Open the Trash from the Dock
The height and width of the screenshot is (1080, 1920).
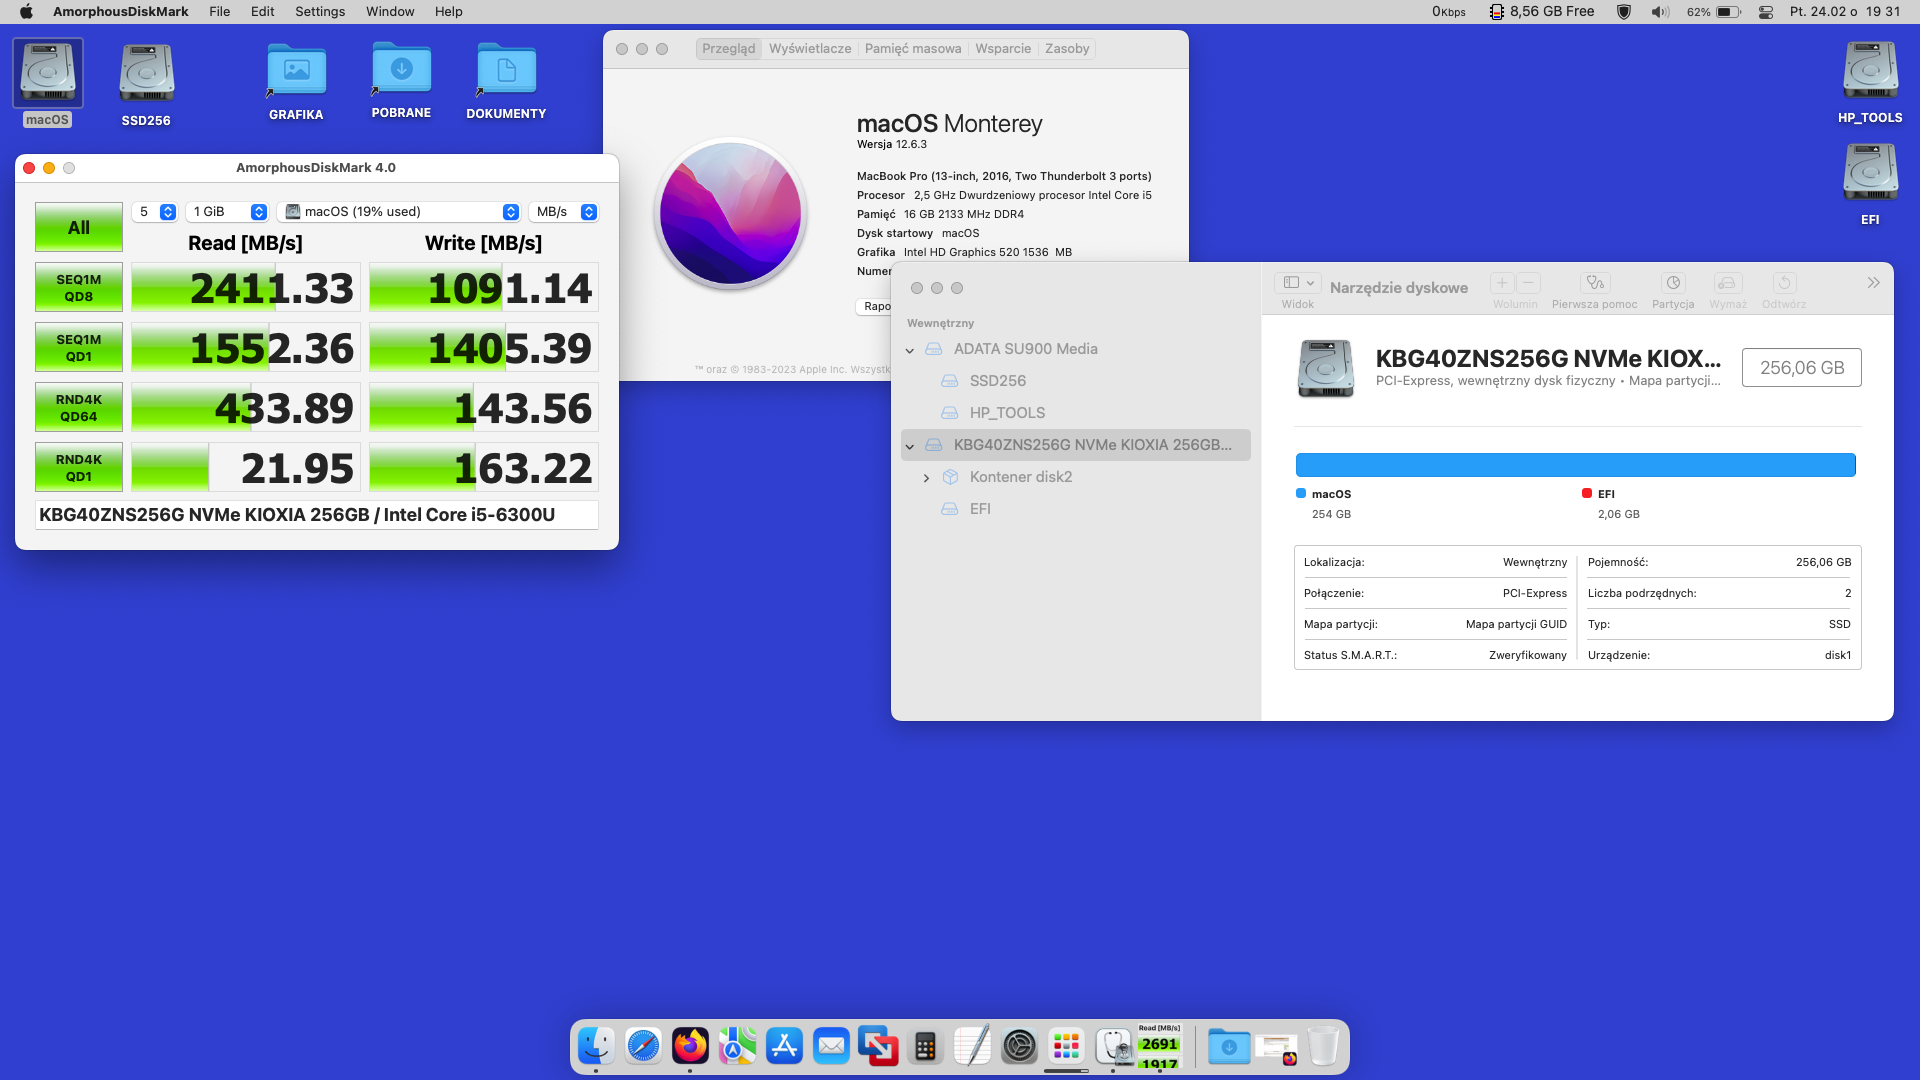coord(1323,1046)
